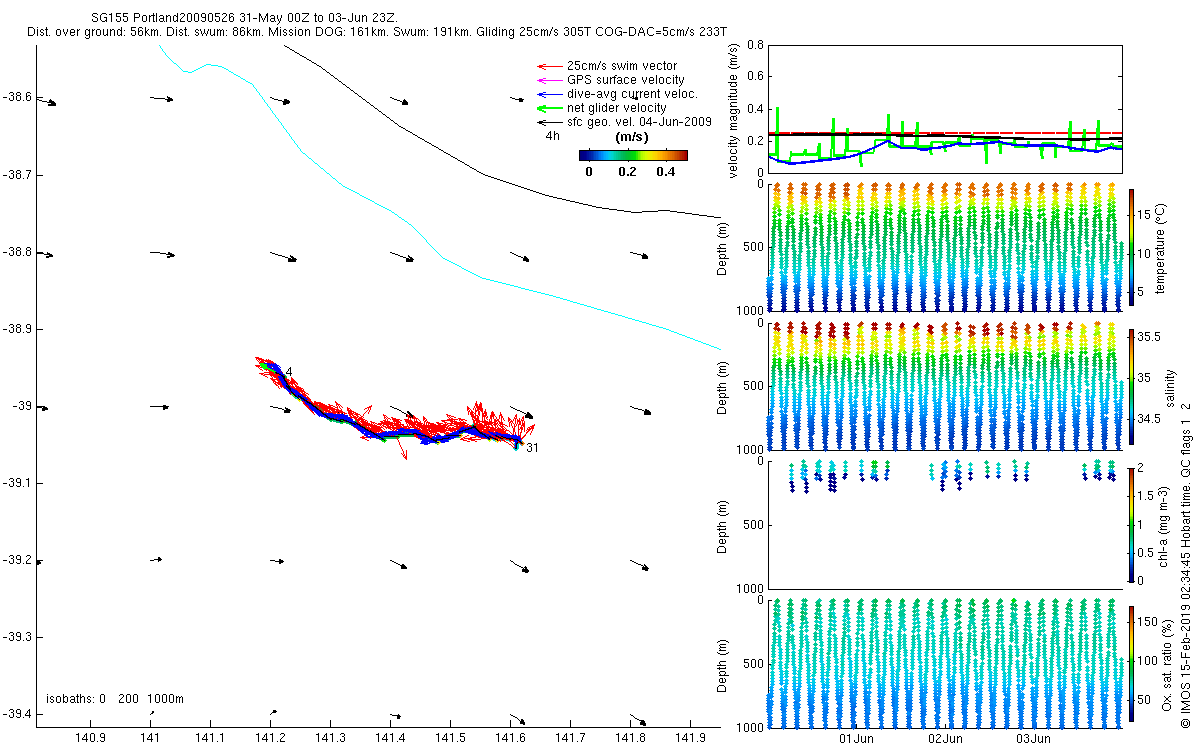Image resolution: width=1200 pixels, height=750 pixels.
Task: Click the latitude tick '-39.1'
Action: pos(17,483)
